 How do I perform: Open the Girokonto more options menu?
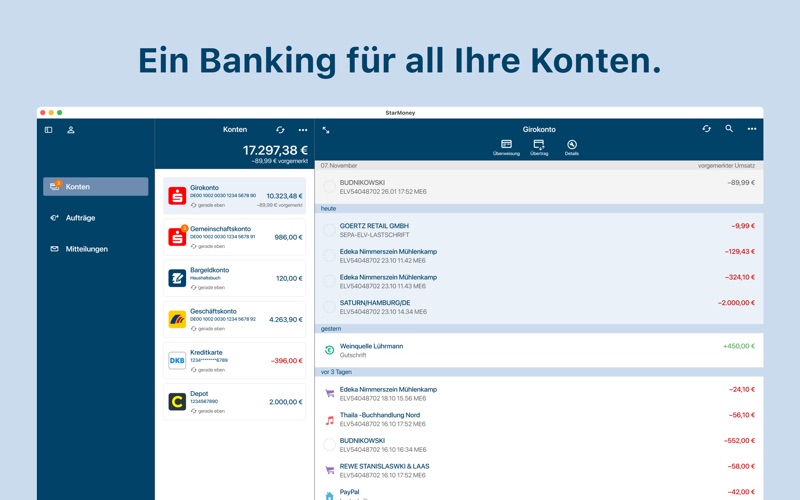pyautogui.click(x=752, y=129)
